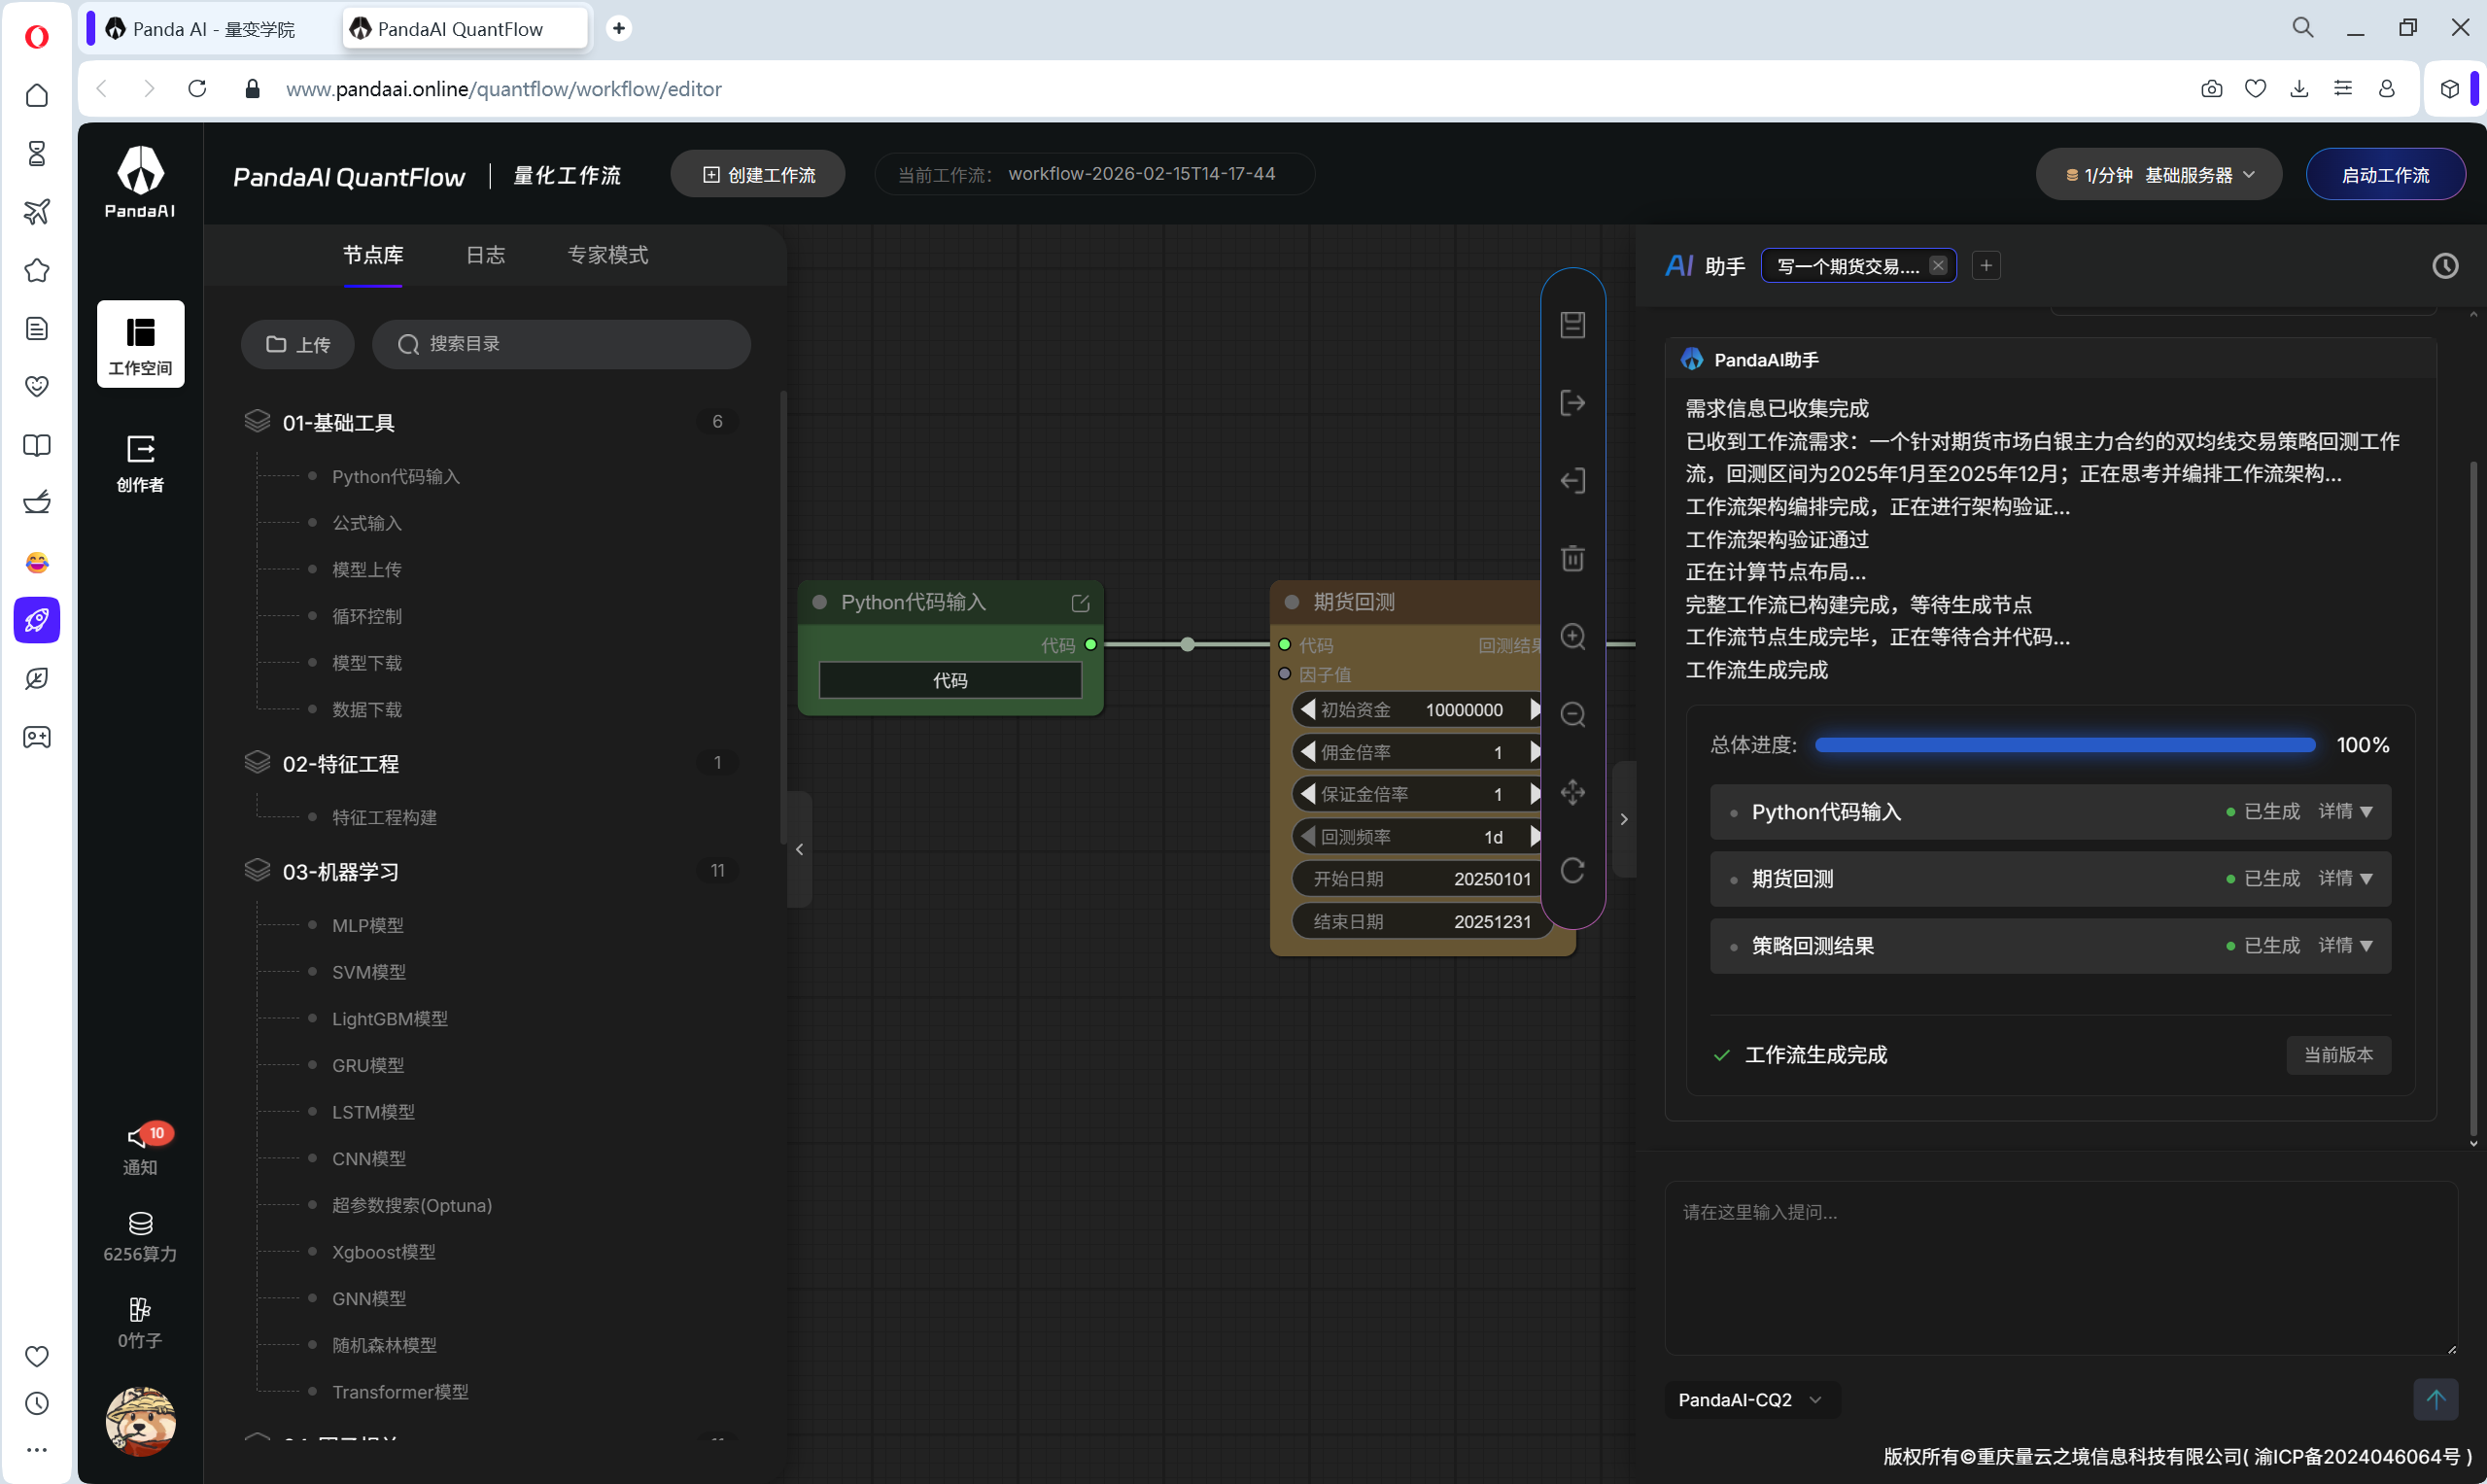Switch to Panda AI - 量变学院 browser tab
The width and height of the screenshot is (2487, 1484).
pyautogui.click(x=211, y=29)
